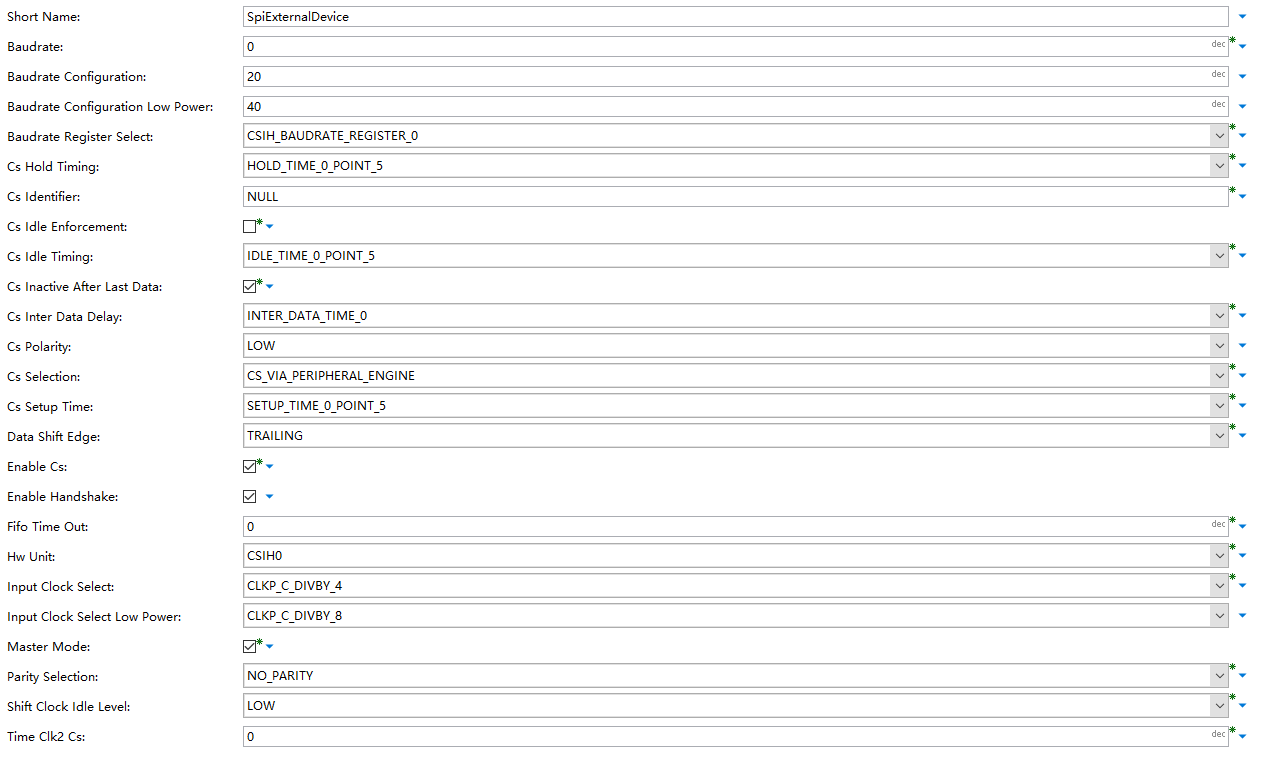This screenshot has width=1263, height=767.
Task: Open options for Baudrate Configuration Low Power
Action: (x=1240, y=105)
